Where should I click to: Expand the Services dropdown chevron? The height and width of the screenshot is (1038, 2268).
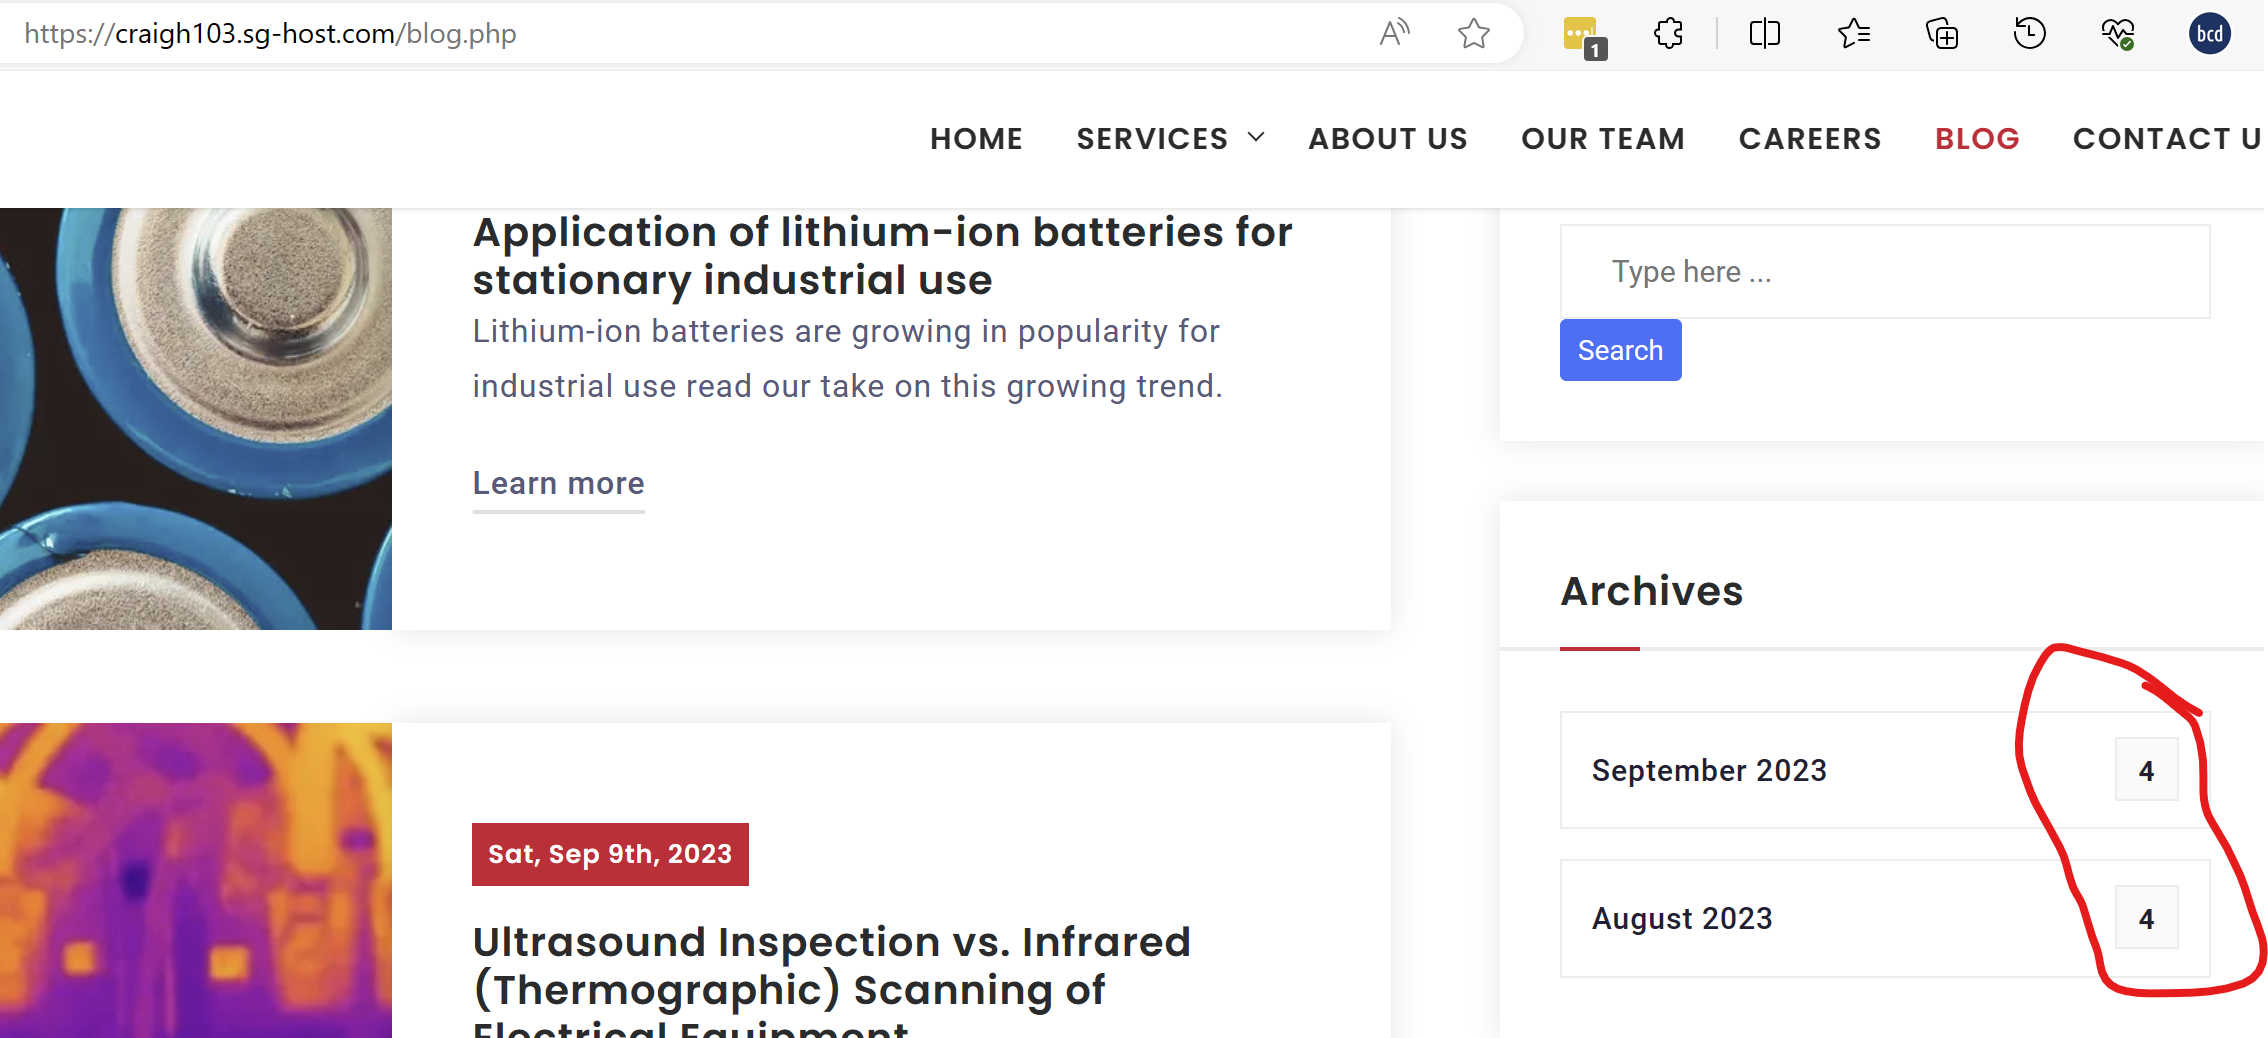[x=1256, y=138]
